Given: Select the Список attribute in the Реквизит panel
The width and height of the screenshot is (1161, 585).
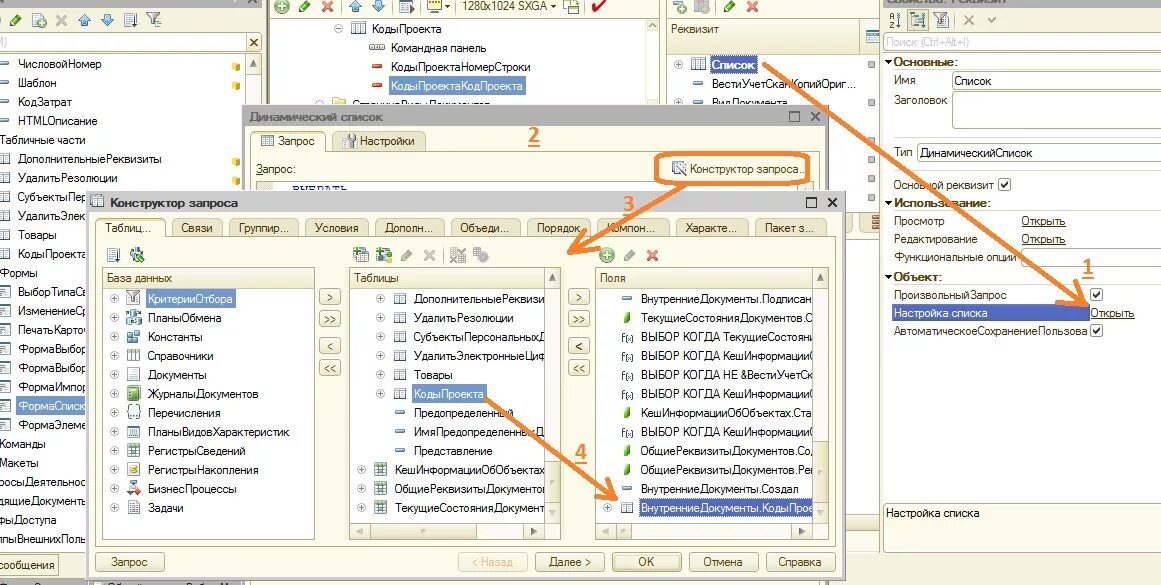Looking at the screenshot, I should (x=733, y=65).
